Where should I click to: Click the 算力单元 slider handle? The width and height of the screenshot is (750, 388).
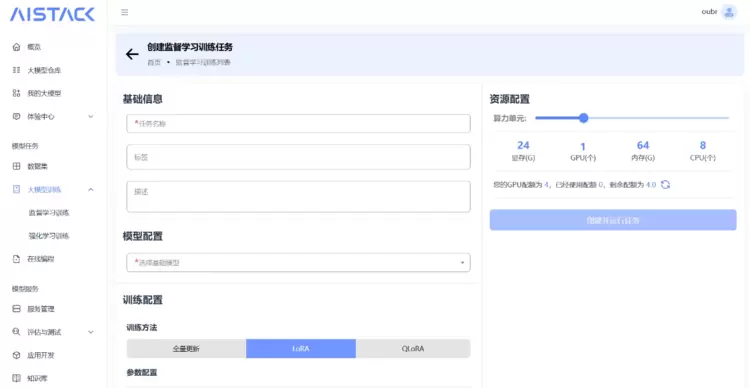pos(583,118)
